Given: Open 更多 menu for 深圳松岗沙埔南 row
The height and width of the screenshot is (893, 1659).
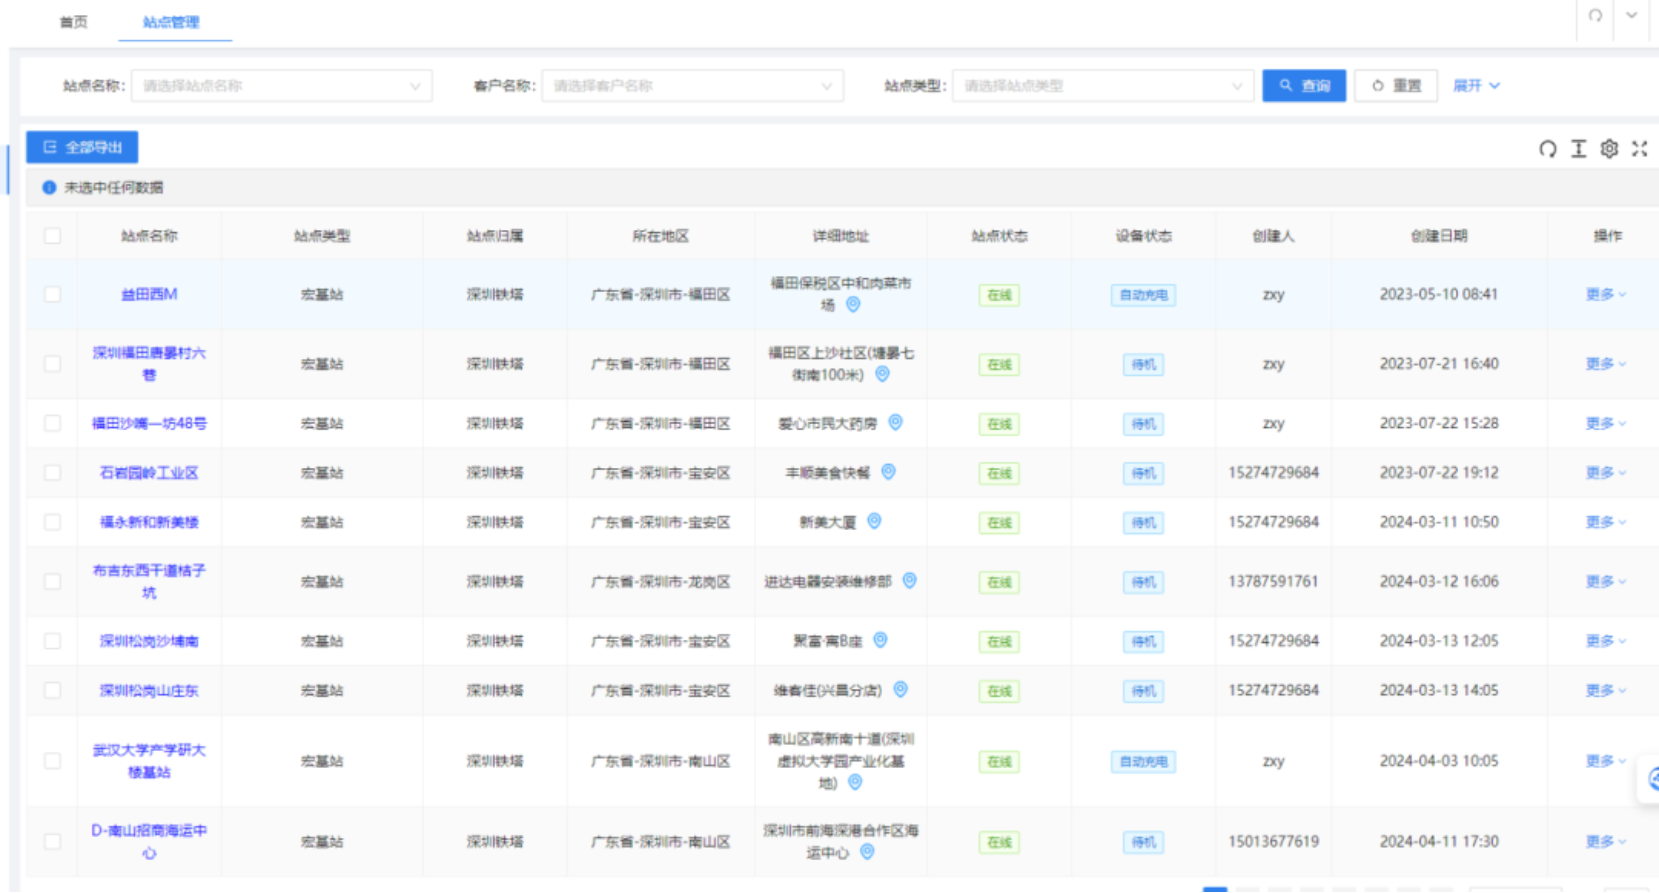Looking at the screenshot, I should [1606, 641].
